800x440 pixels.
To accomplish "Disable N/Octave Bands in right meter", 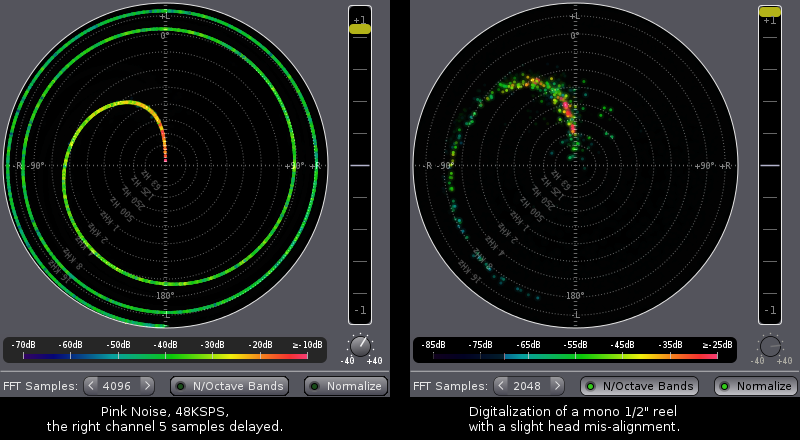I will click(640, 386).
